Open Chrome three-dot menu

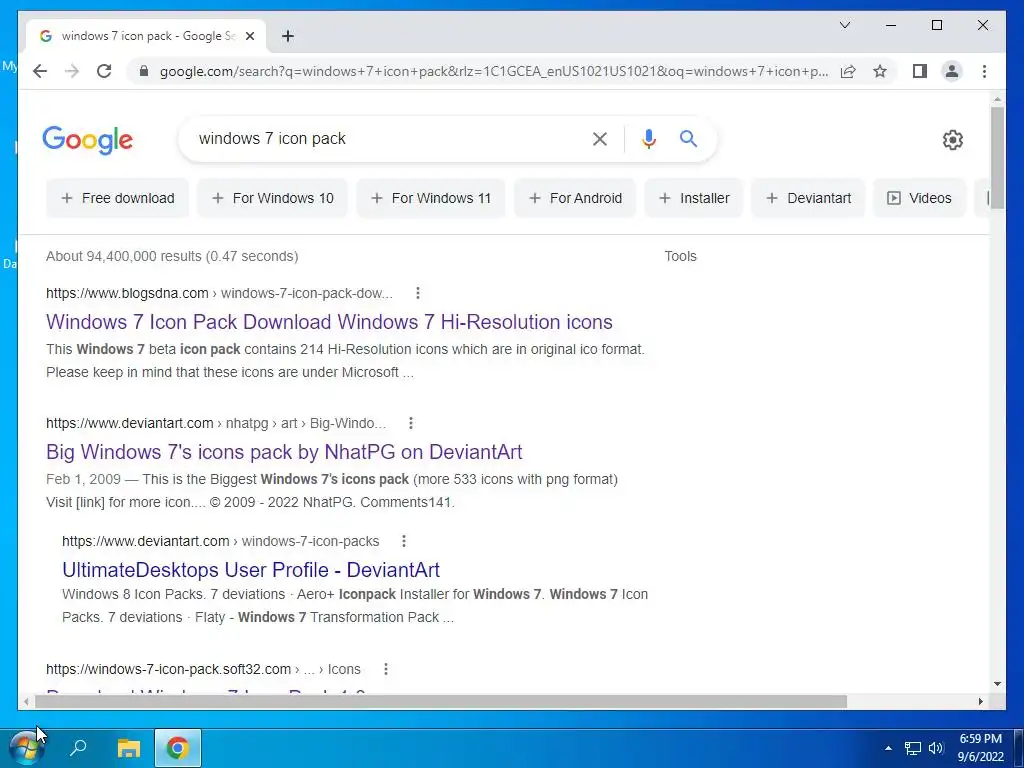point(984,71)
